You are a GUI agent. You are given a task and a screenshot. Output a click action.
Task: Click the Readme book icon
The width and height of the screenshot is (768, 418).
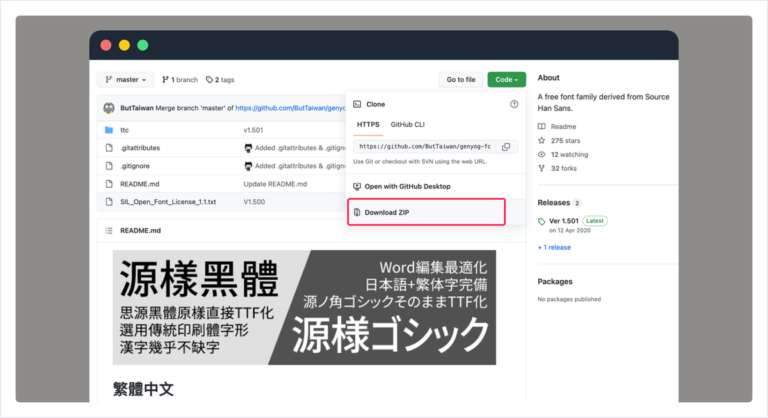point(541,126)
